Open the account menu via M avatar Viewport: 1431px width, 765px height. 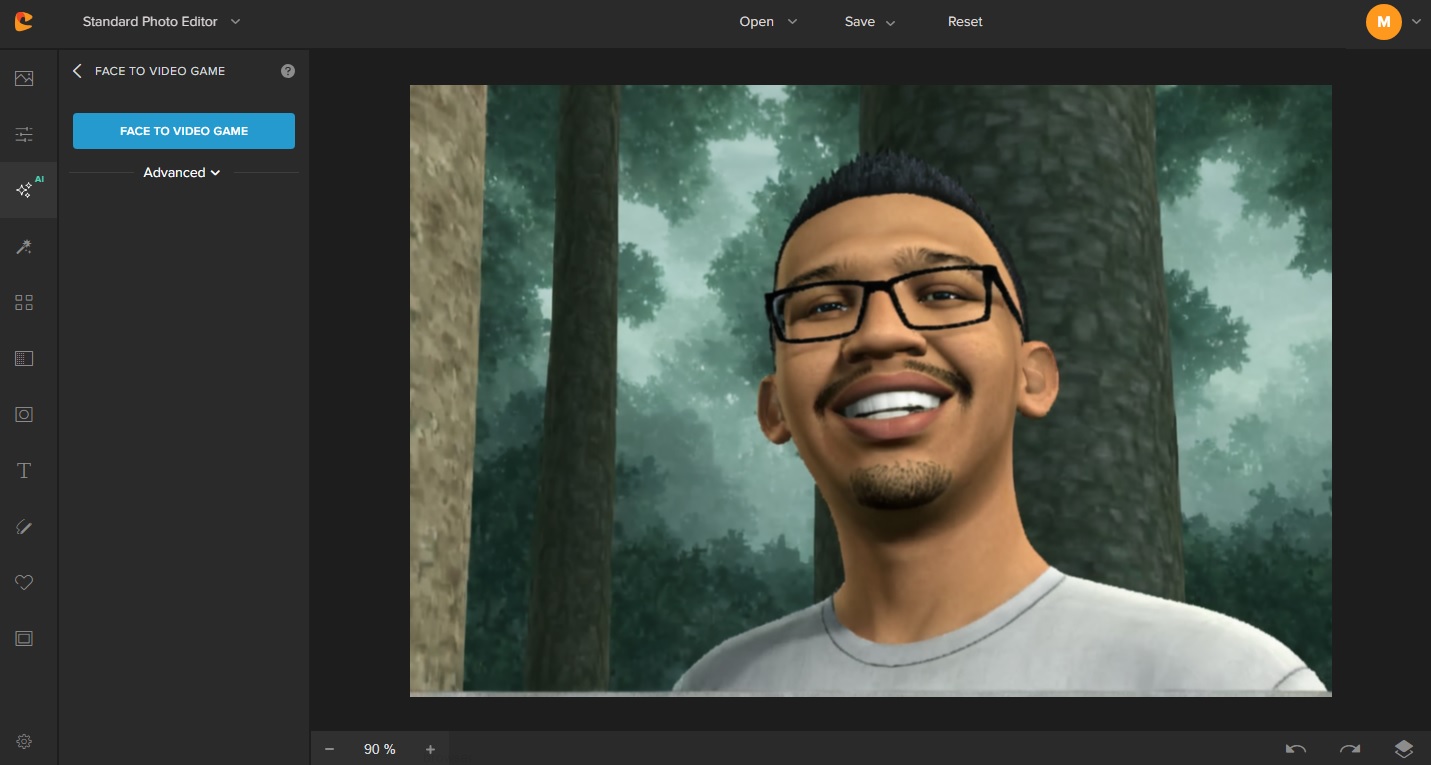pos(1384,21)
